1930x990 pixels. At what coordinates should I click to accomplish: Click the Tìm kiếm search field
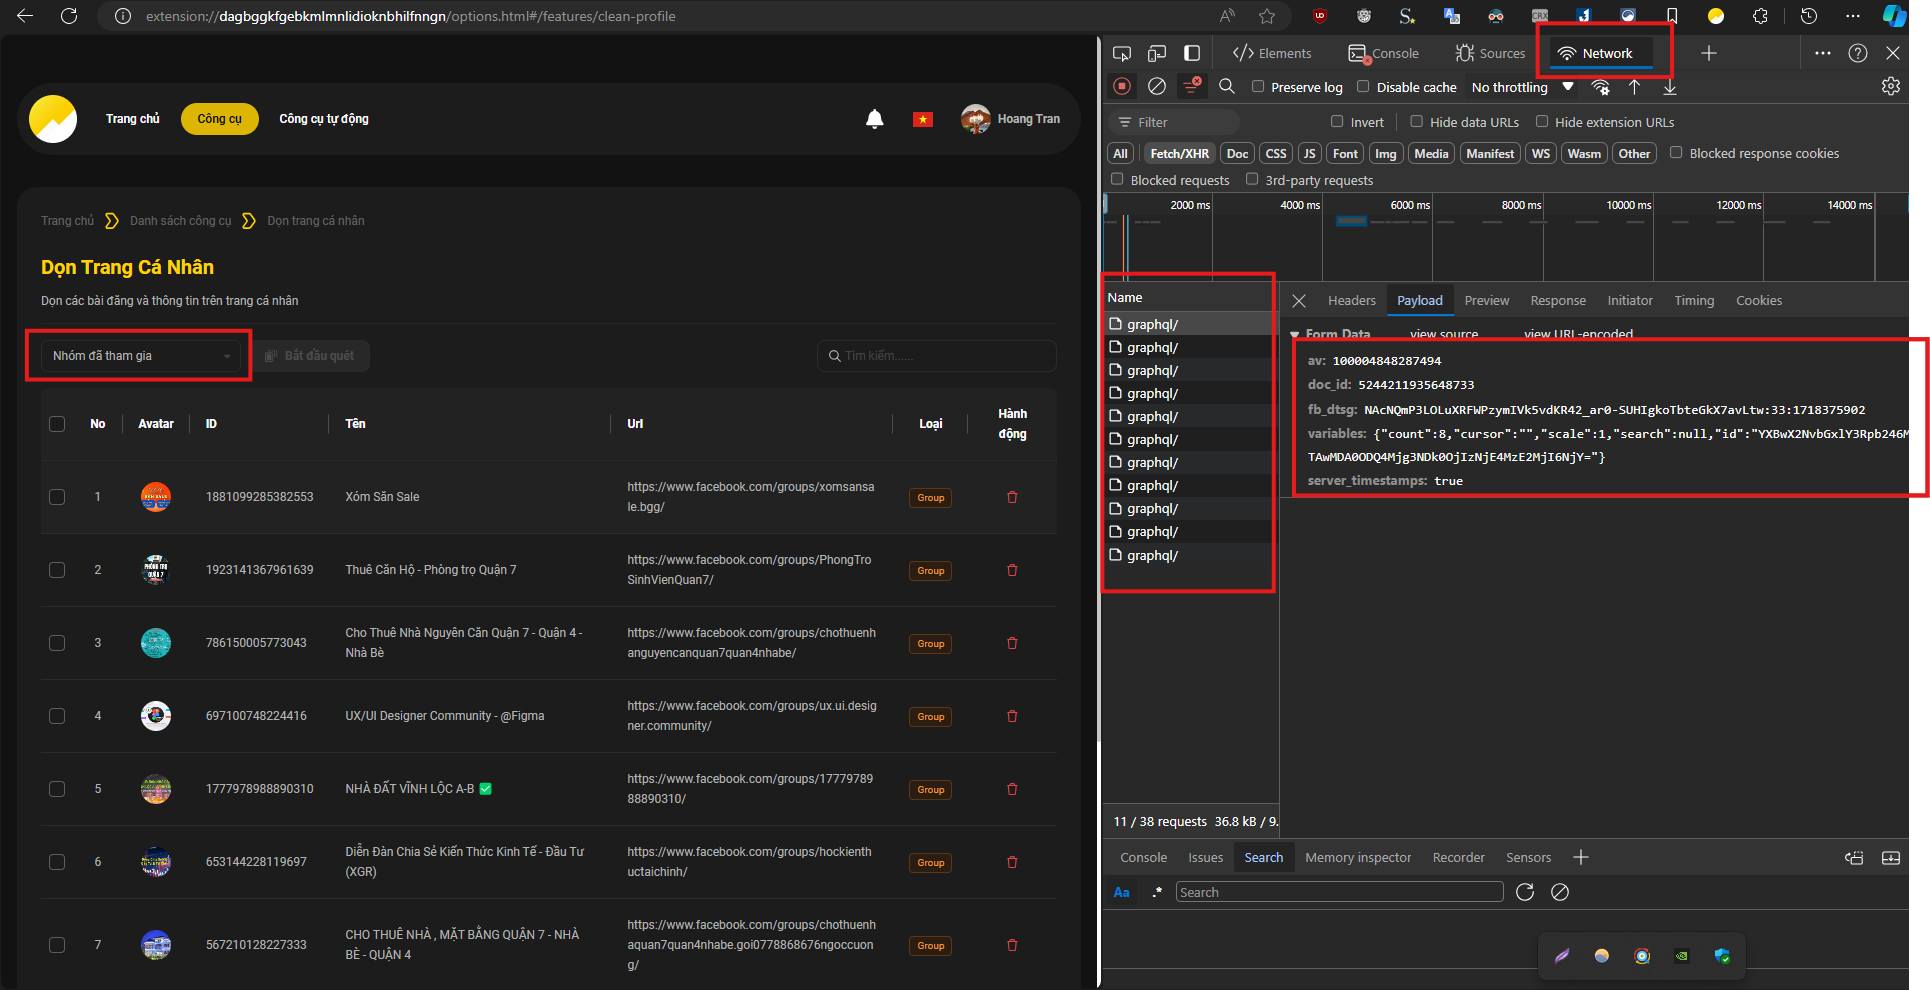pyautogui.click(x=937, y=356)
